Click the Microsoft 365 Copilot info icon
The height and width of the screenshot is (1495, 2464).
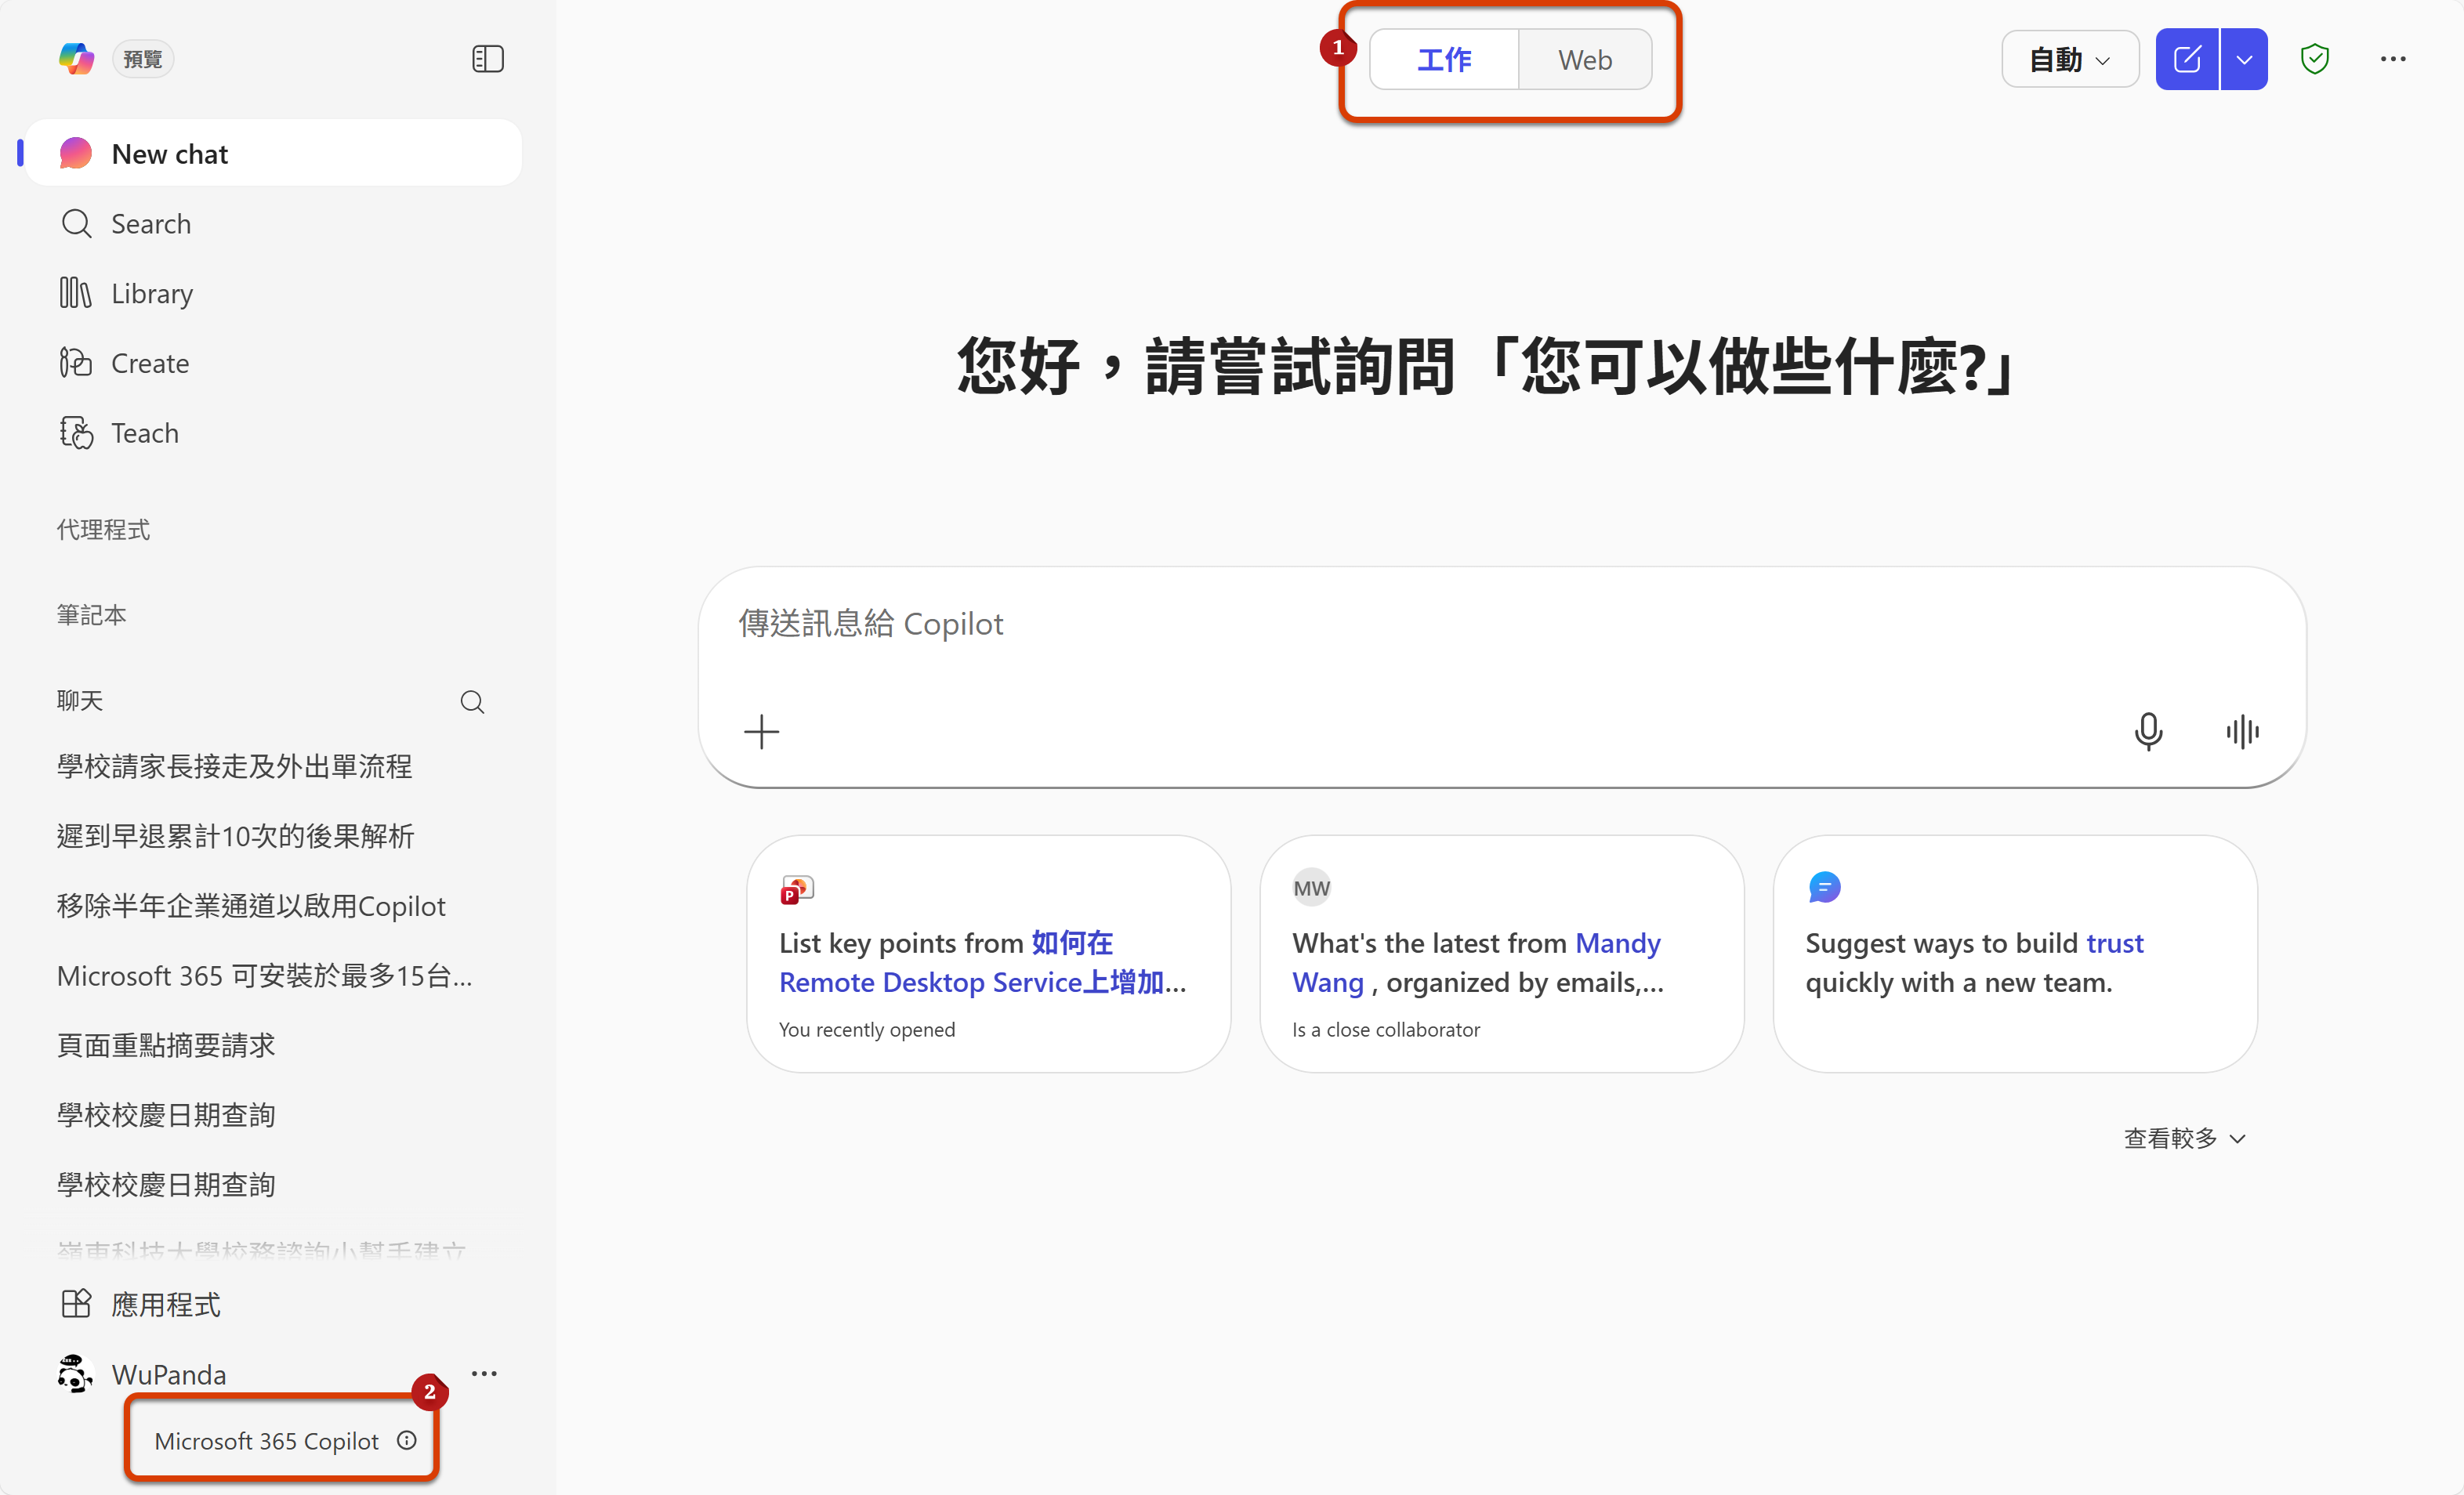[x=407, y=1440]
